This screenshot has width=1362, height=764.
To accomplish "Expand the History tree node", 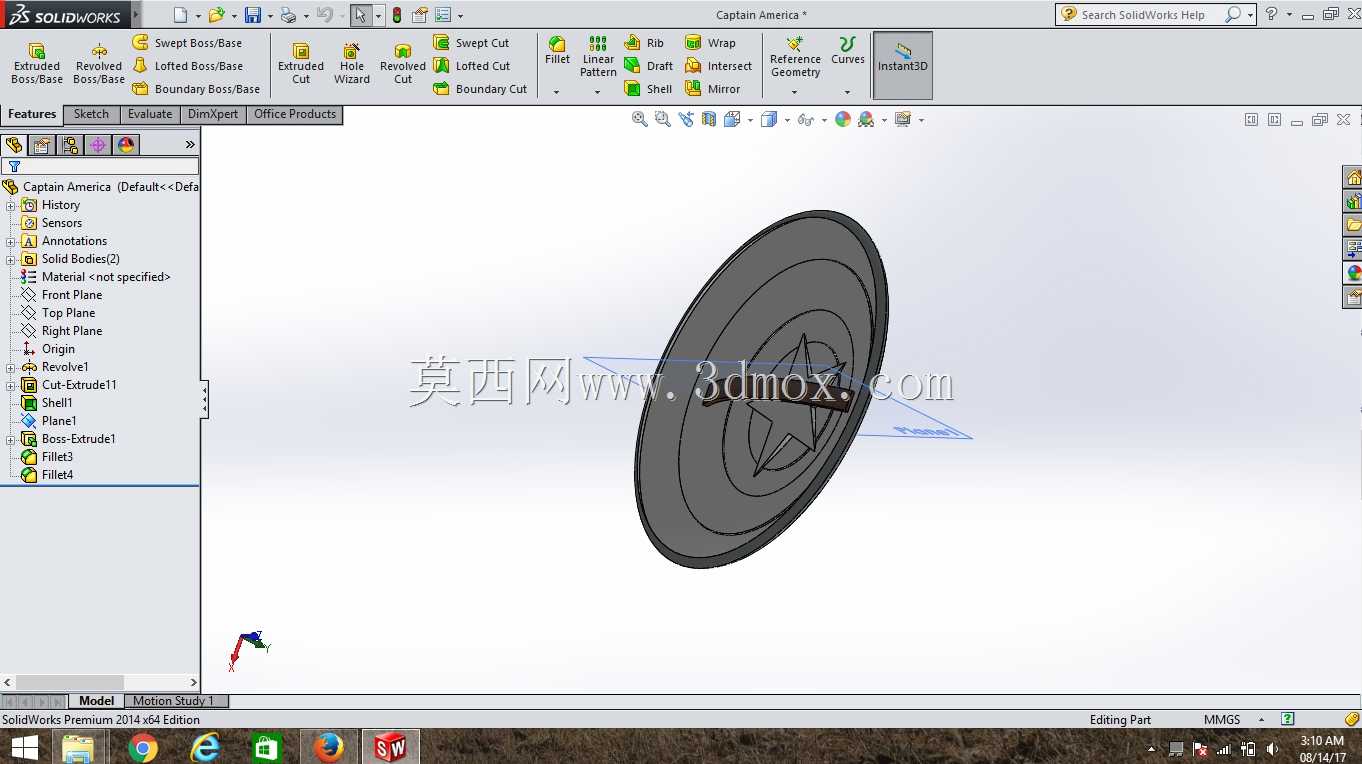I will click(x=11, y=205).
